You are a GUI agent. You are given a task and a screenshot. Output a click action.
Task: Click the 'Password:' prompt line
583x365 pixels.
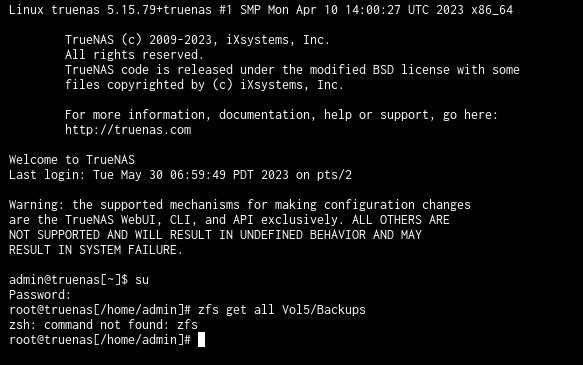point(40,295)
